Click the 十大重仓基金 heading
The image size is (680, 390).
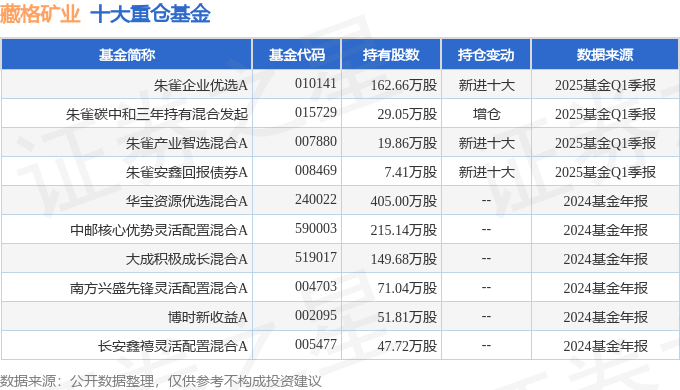pyautogui.click(x=150, y=13)
